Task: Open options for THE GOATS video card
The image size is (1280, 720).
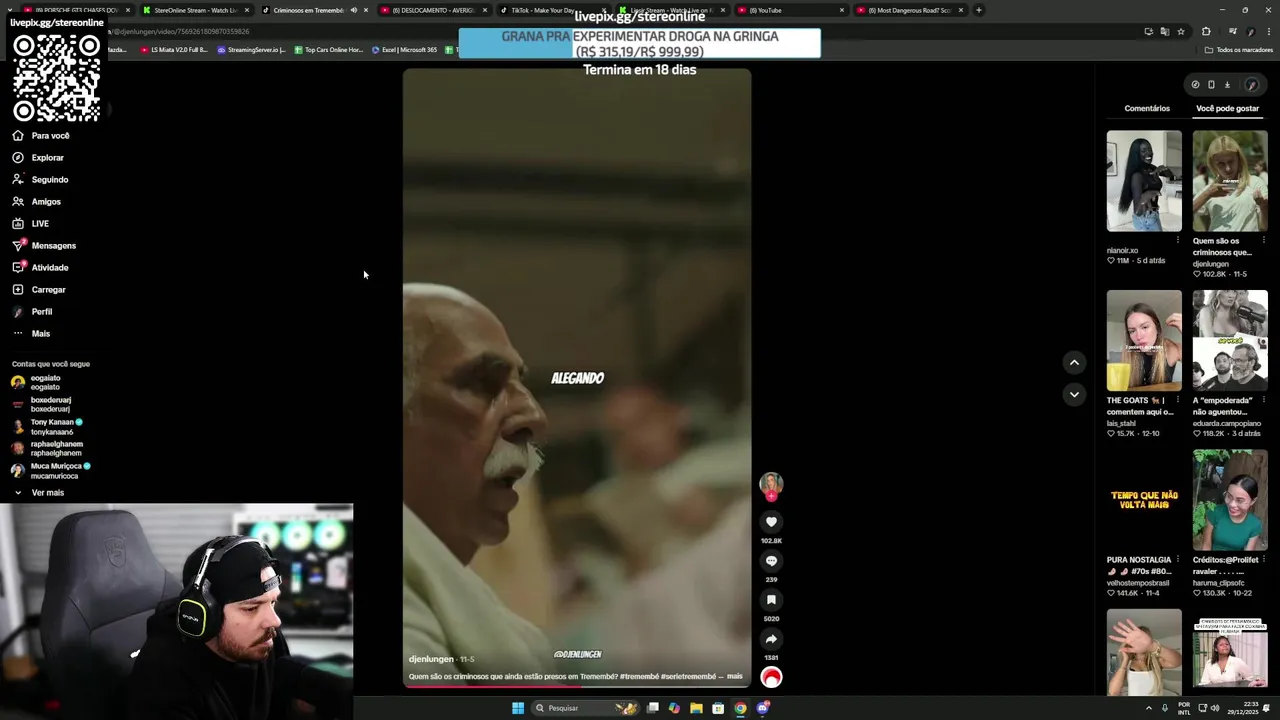Action: [x=1177, y=400]
